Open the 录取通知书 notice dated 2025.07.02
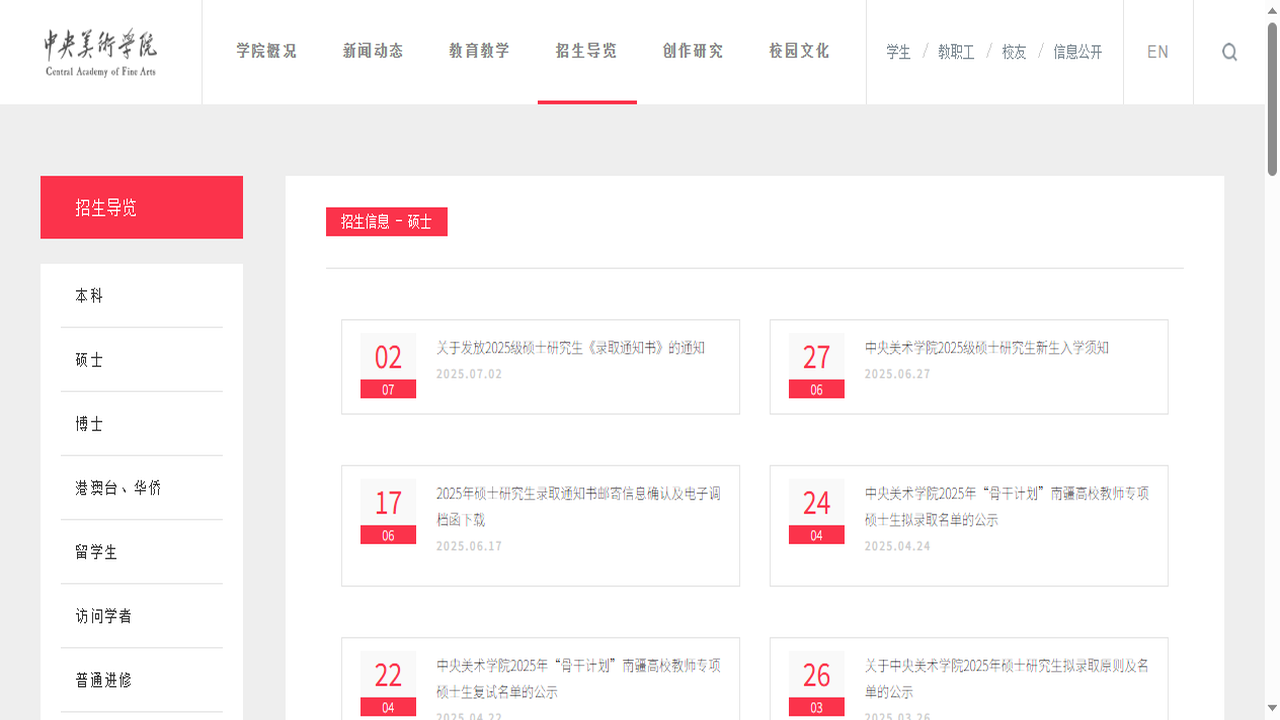This screenshot has height=720, width=1280. tap(570, 348)
